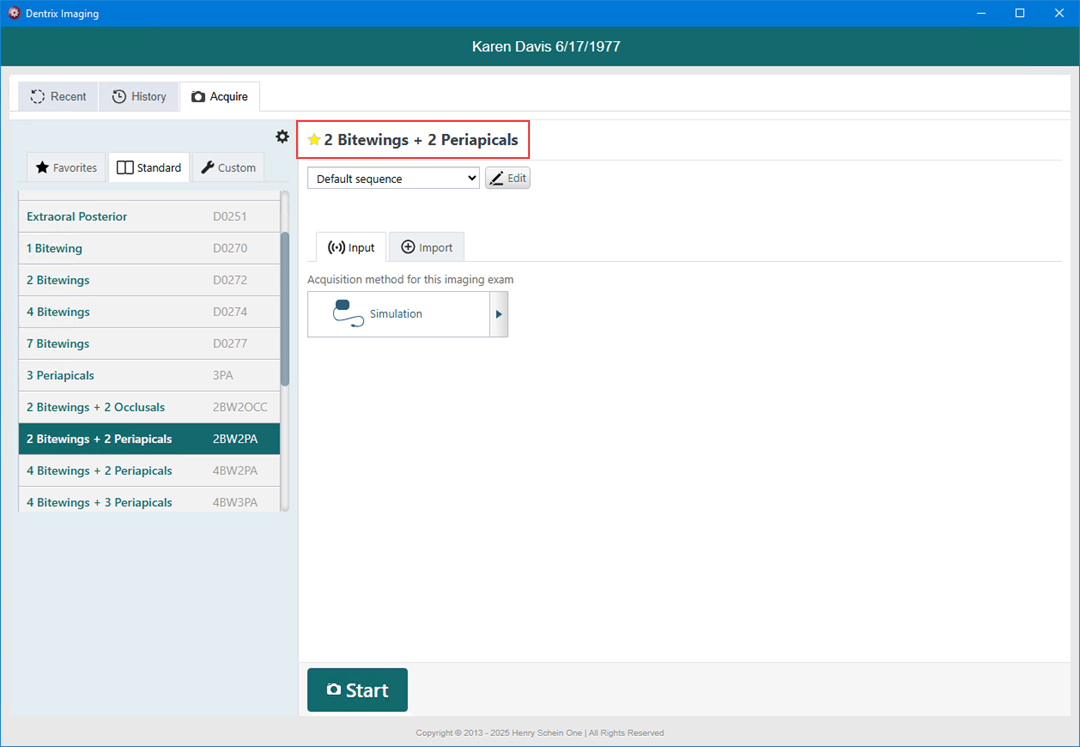Expand the Simulation arrow button
Image resolution: width=1080 pixels, height=747 pixels.
click(x=499, y=314)
